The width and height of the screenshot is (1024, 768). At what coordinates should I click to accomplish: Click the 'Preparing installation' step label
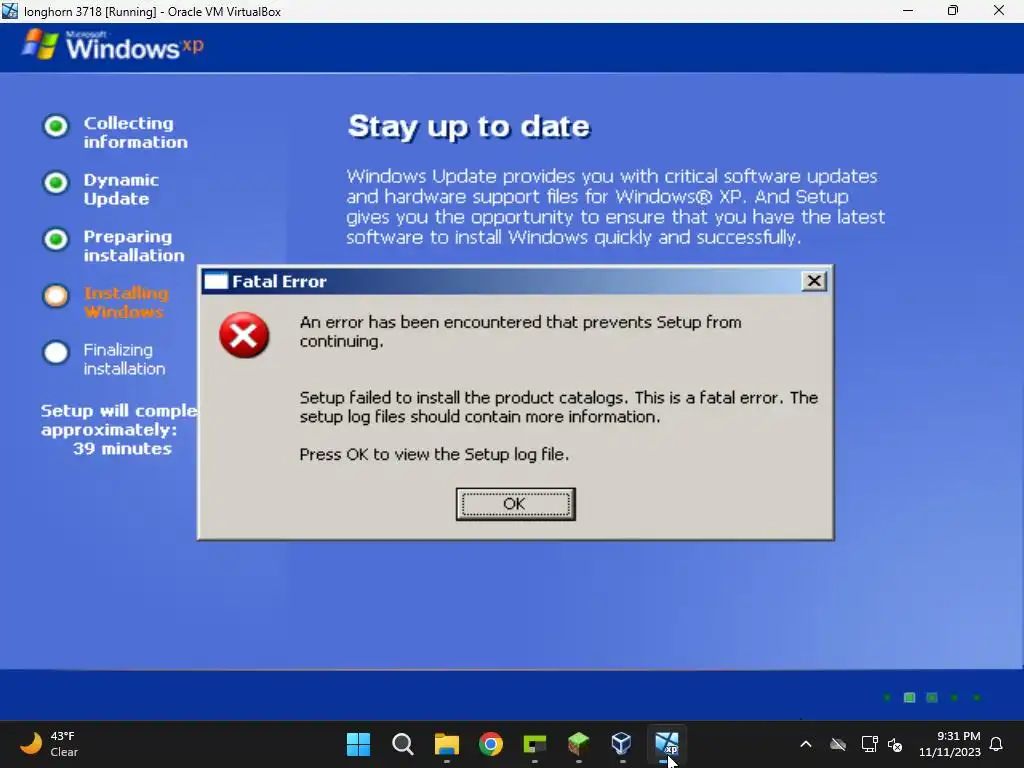pos(134,246)
